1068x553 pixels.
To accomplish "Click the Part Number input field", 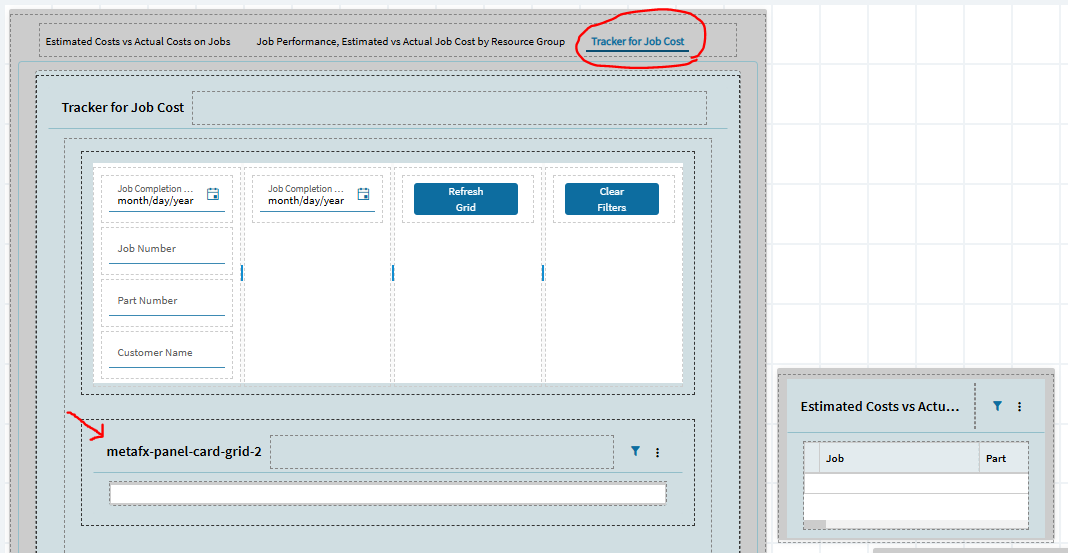I will tap(167, 302).
